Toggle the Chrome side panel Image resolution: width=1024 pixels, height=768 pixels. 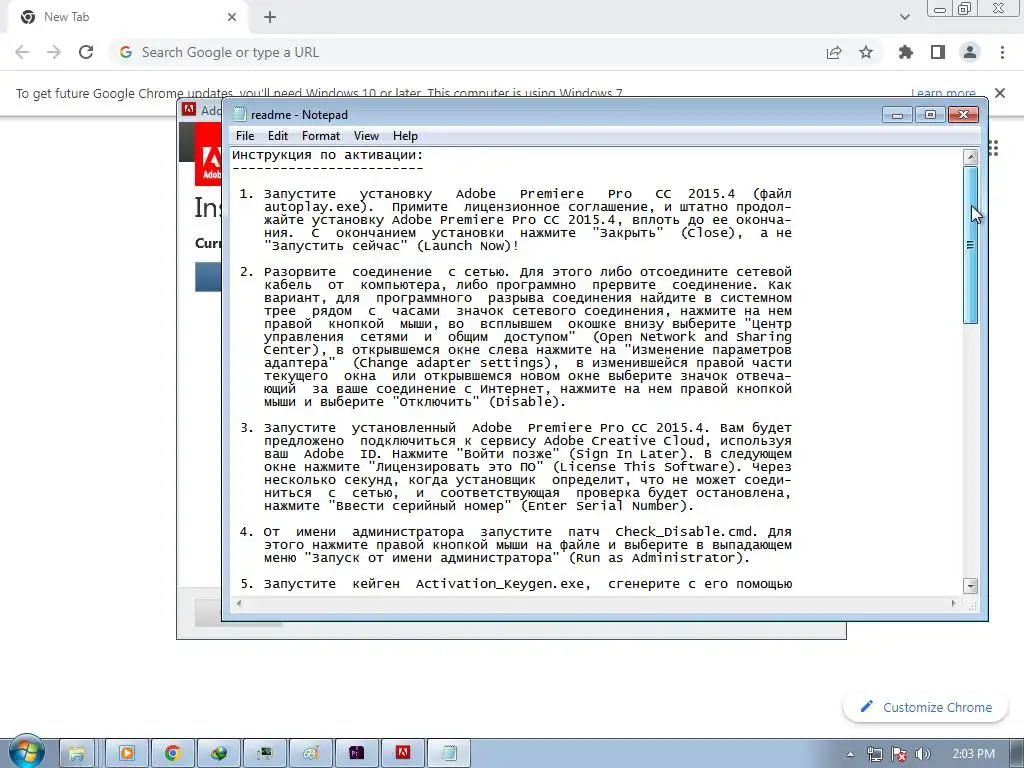938,52
